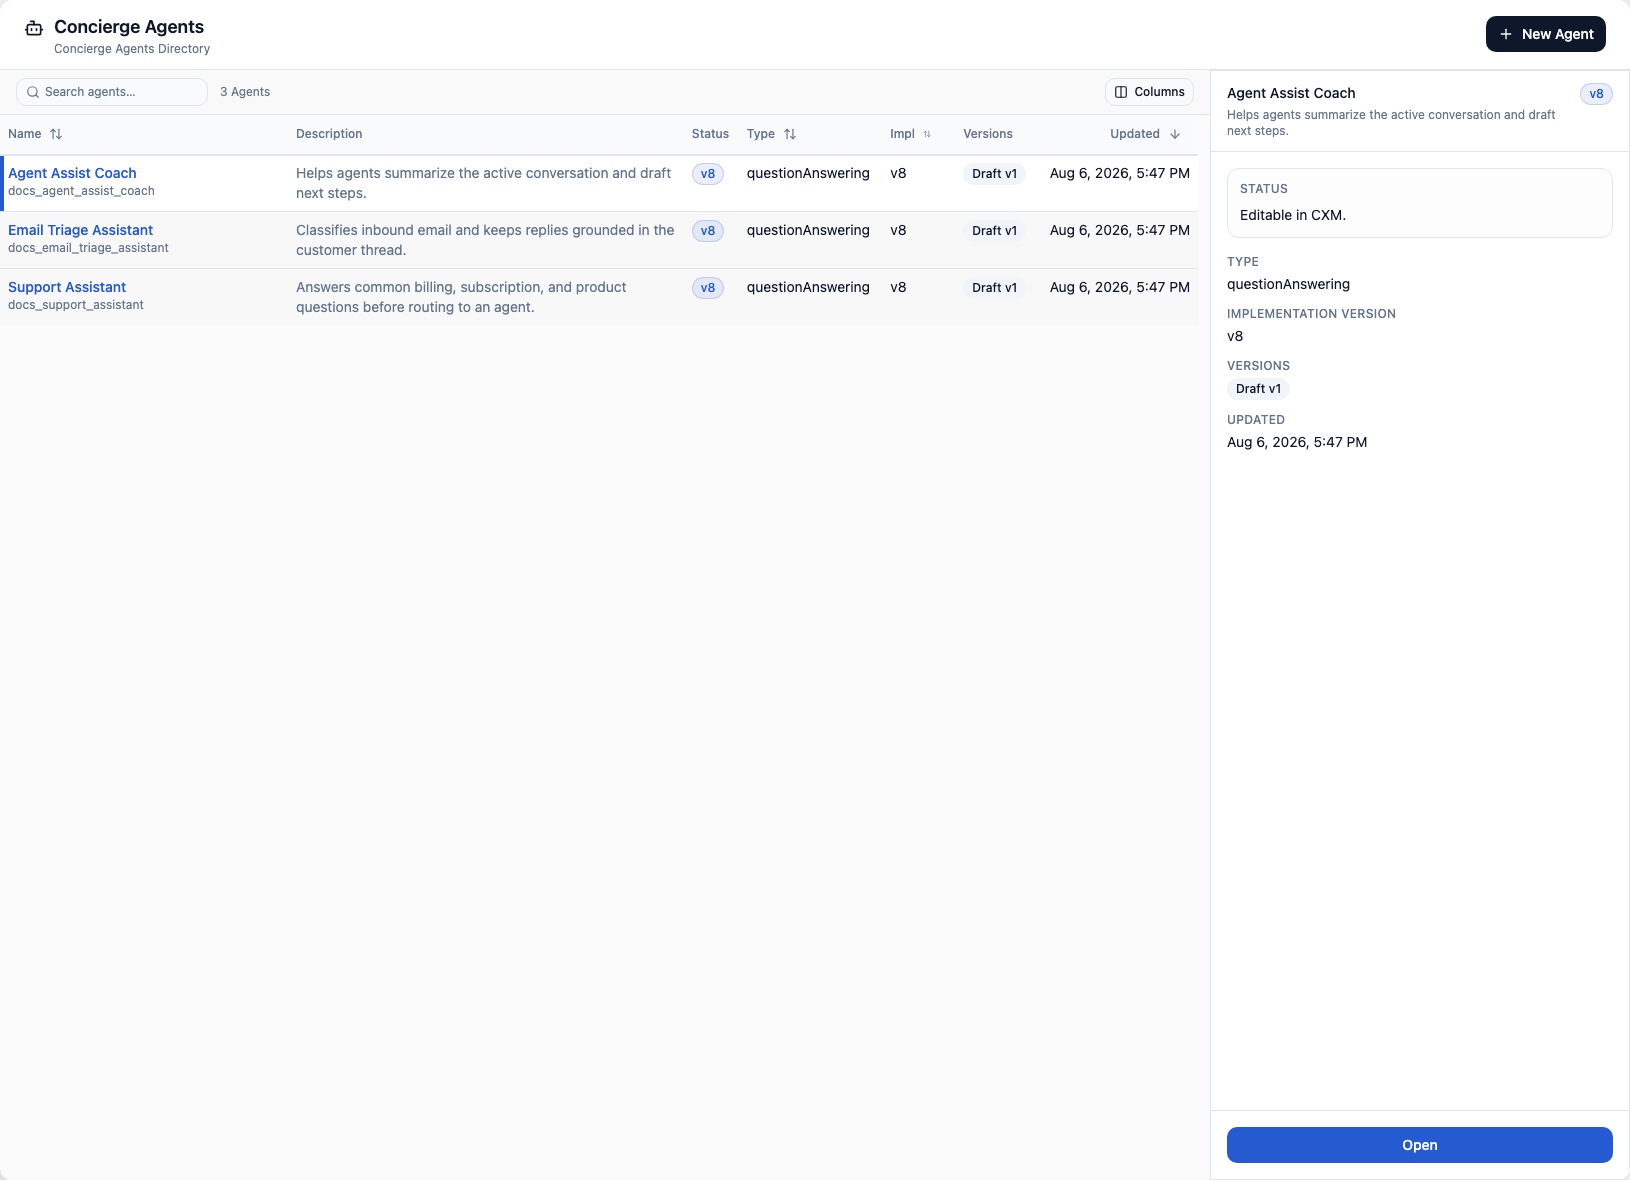This screenshot has height=1180, width=1630.
Task: Click the Columns layout icon
Action: point(1121,92)
